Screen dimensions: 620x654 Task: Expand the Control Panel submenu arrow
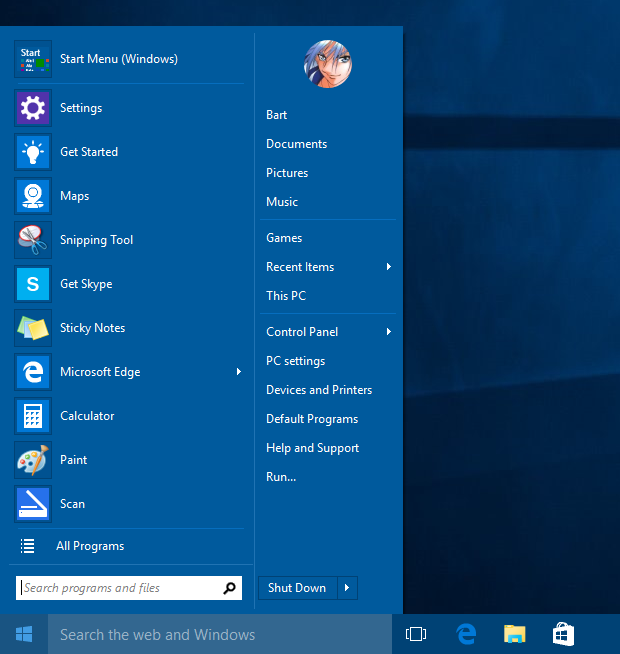point(388,332)
